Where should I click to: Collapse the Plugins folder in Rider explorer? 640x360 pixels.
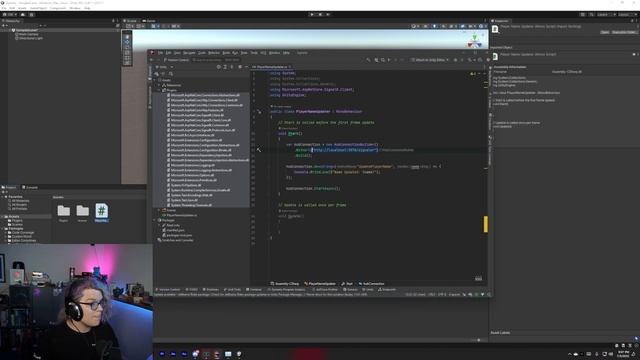160,90
